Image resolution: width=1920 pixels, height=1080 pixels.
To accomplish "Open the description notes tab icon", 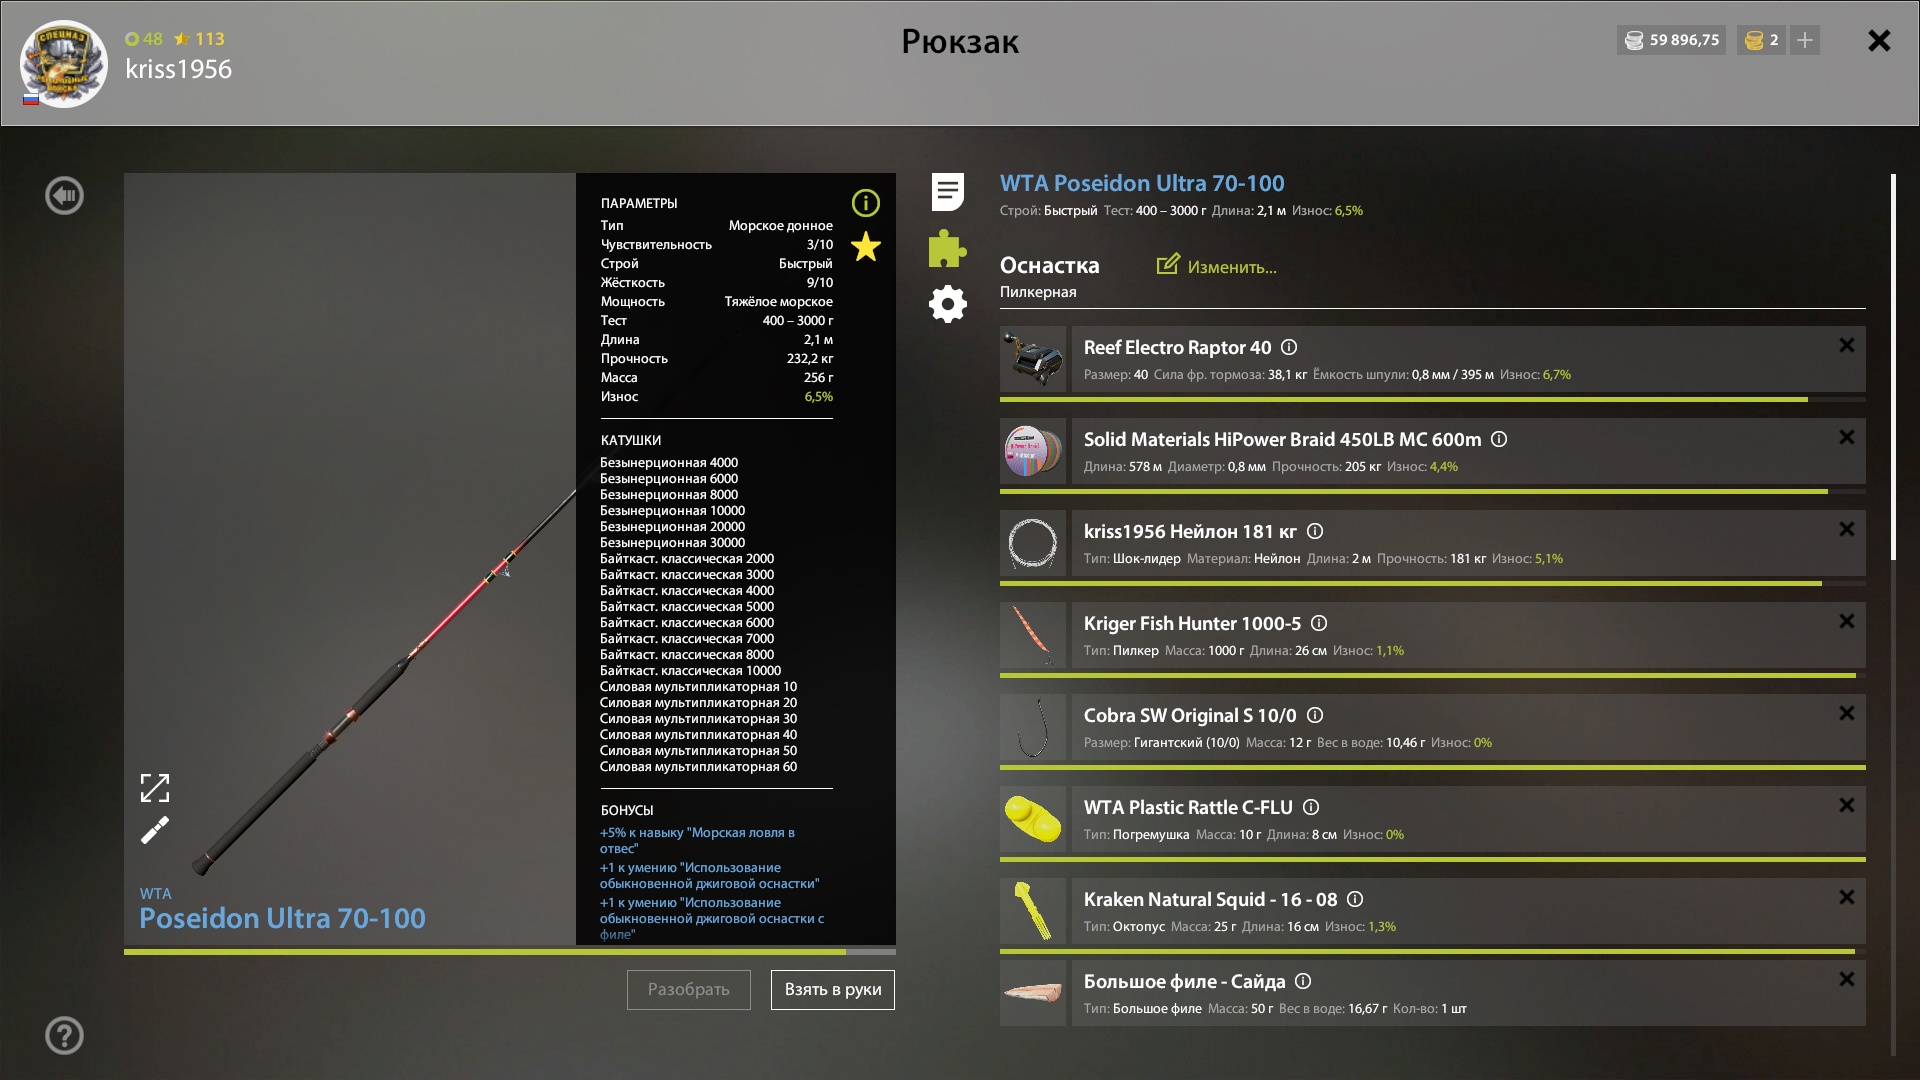I will point(948,192).
